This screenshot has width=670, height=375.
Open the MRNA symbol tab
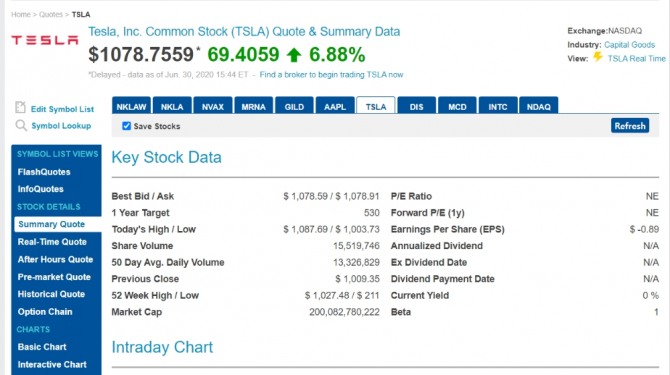click(253, 105)
